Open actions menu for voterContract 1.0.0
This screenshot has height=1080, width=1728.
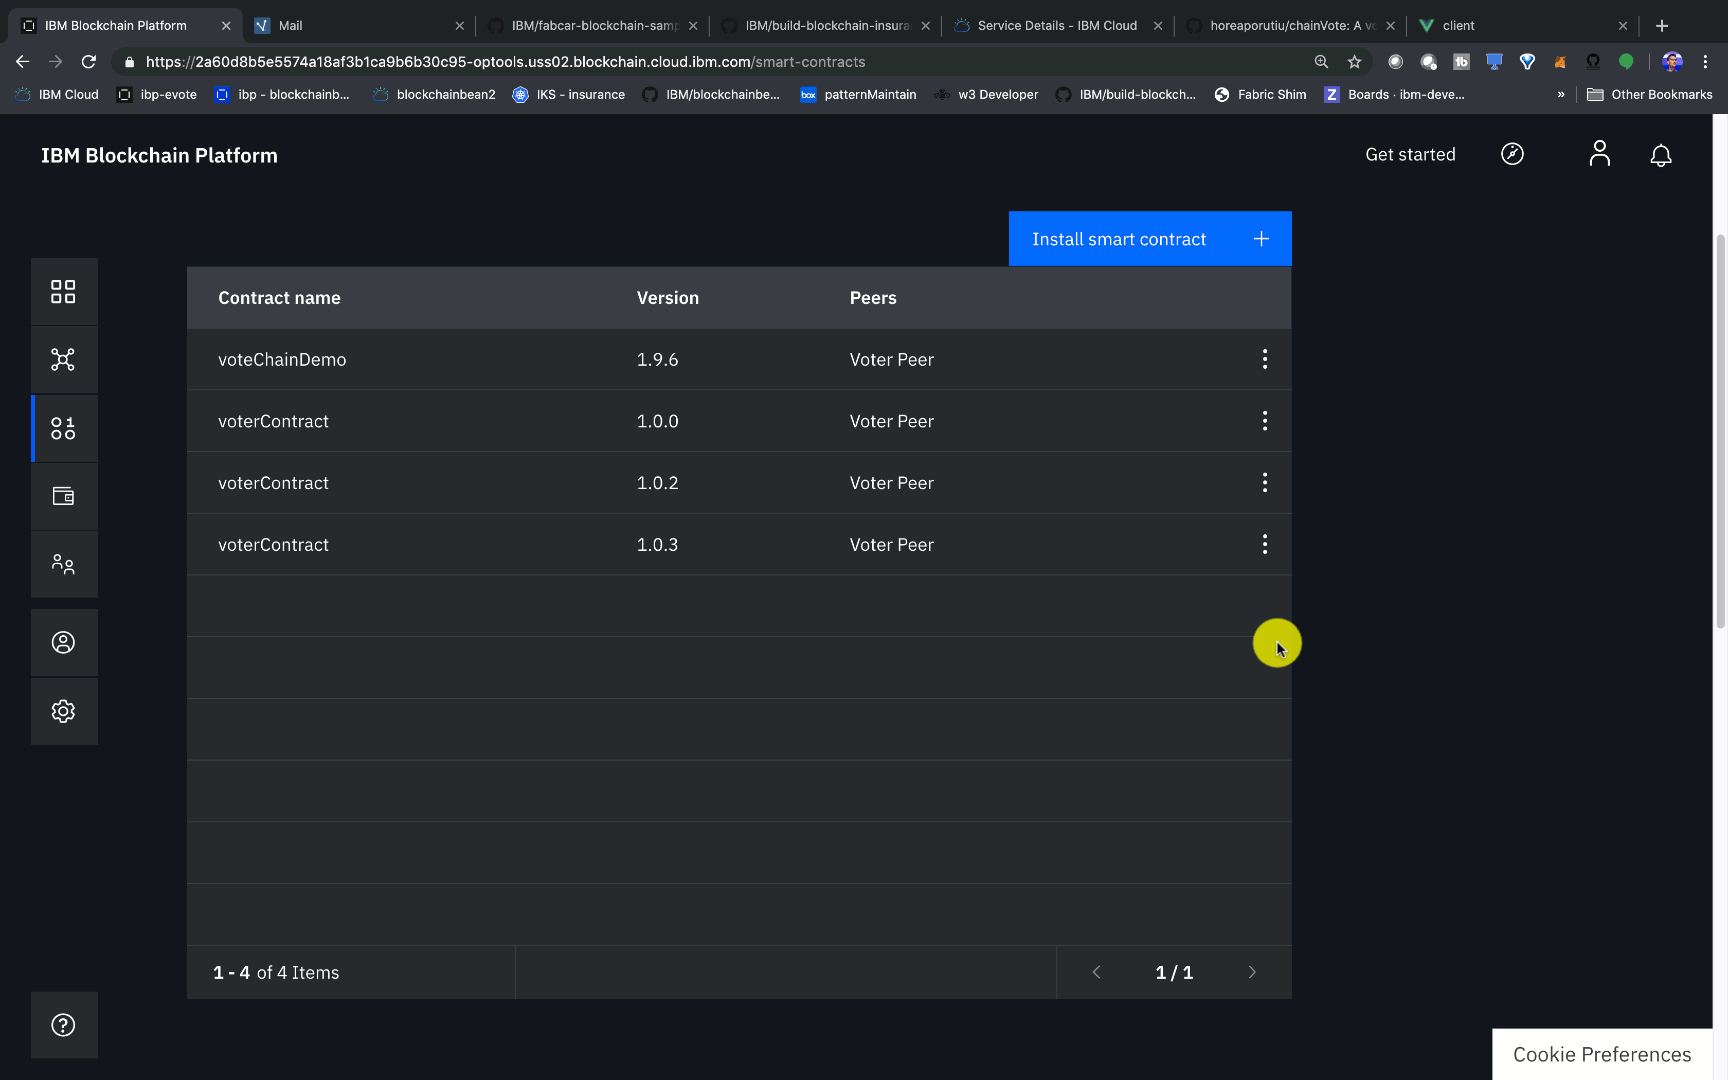click(1265, 421)
